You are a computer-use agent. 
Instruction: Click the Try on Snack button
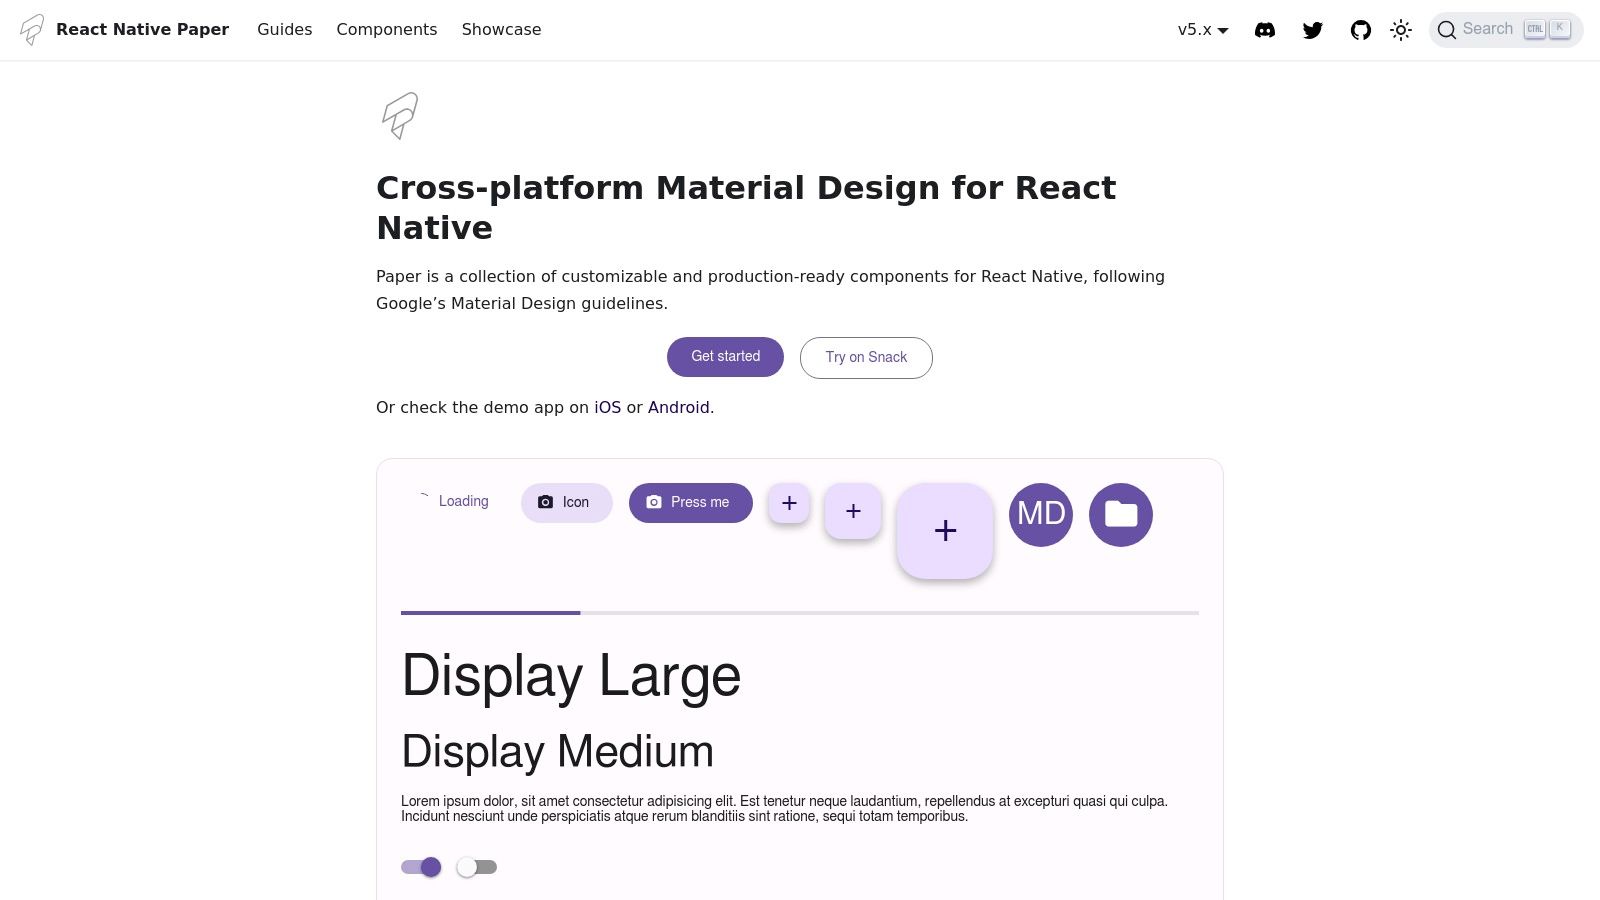[x=866, y=358]
